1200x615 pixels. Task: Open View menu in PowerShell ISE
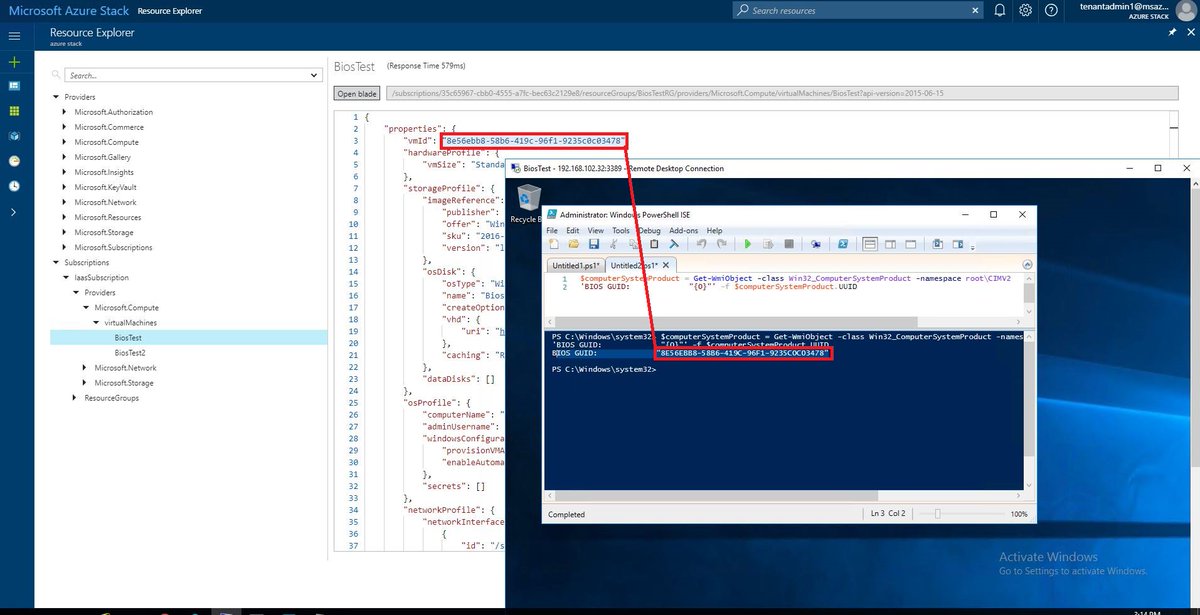[x=598, y=230]
